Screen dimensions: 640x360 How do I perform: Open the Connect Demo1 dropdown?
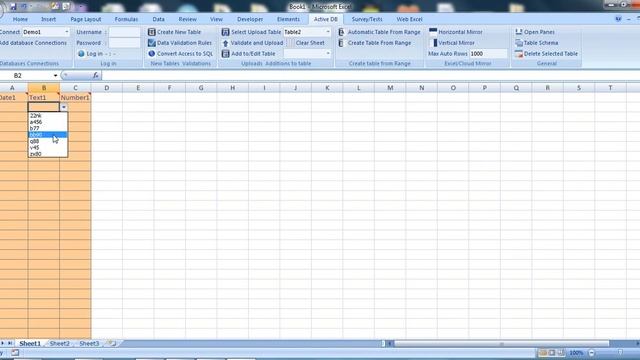click(x=67, y=32)
